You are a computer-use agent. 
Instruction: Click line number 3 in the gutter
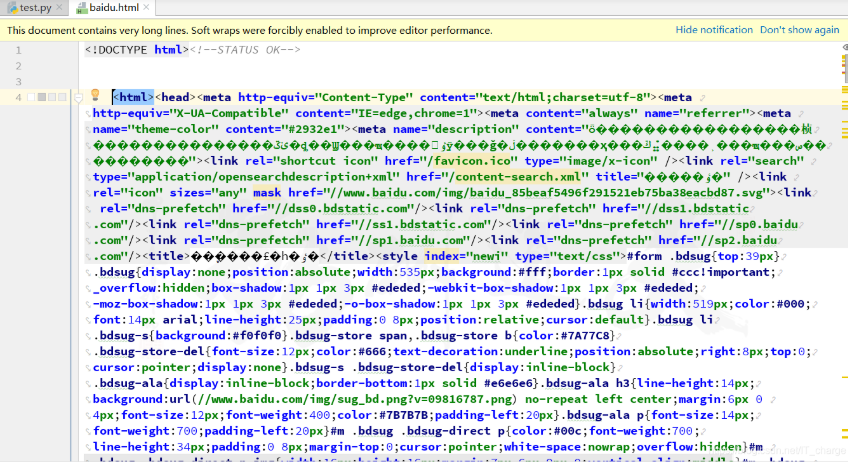coord(18,82)
